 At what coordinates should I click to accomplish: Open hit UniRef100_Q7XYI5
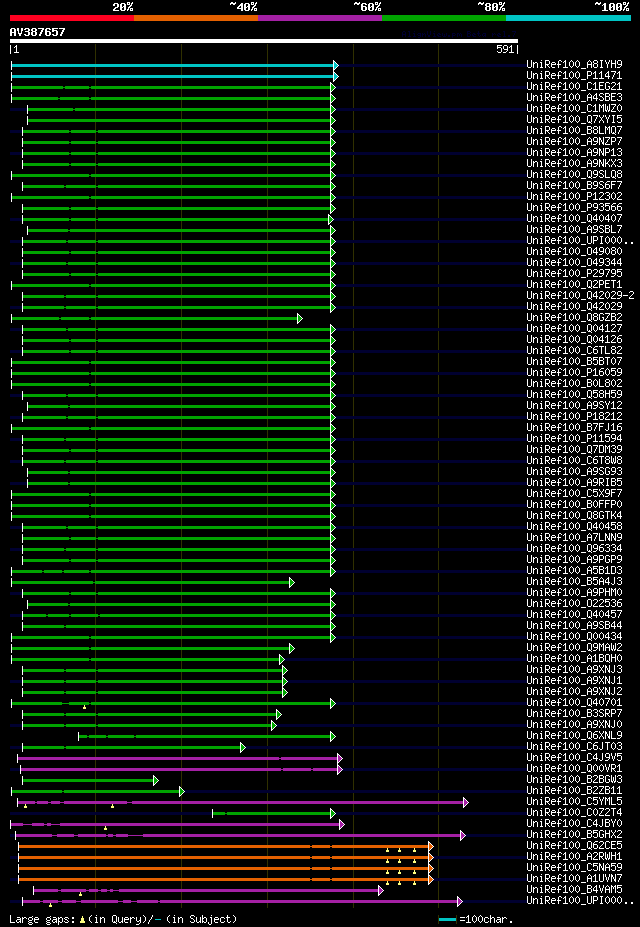(574, 119)
